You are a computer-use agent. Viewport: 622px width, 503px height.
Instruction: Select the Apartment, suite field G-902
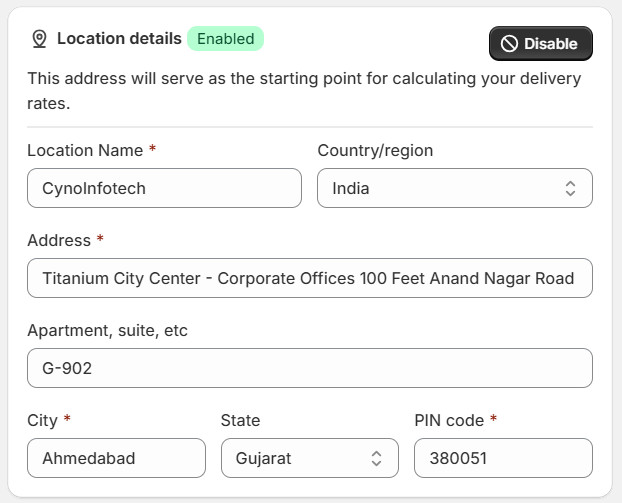(310, 368)
